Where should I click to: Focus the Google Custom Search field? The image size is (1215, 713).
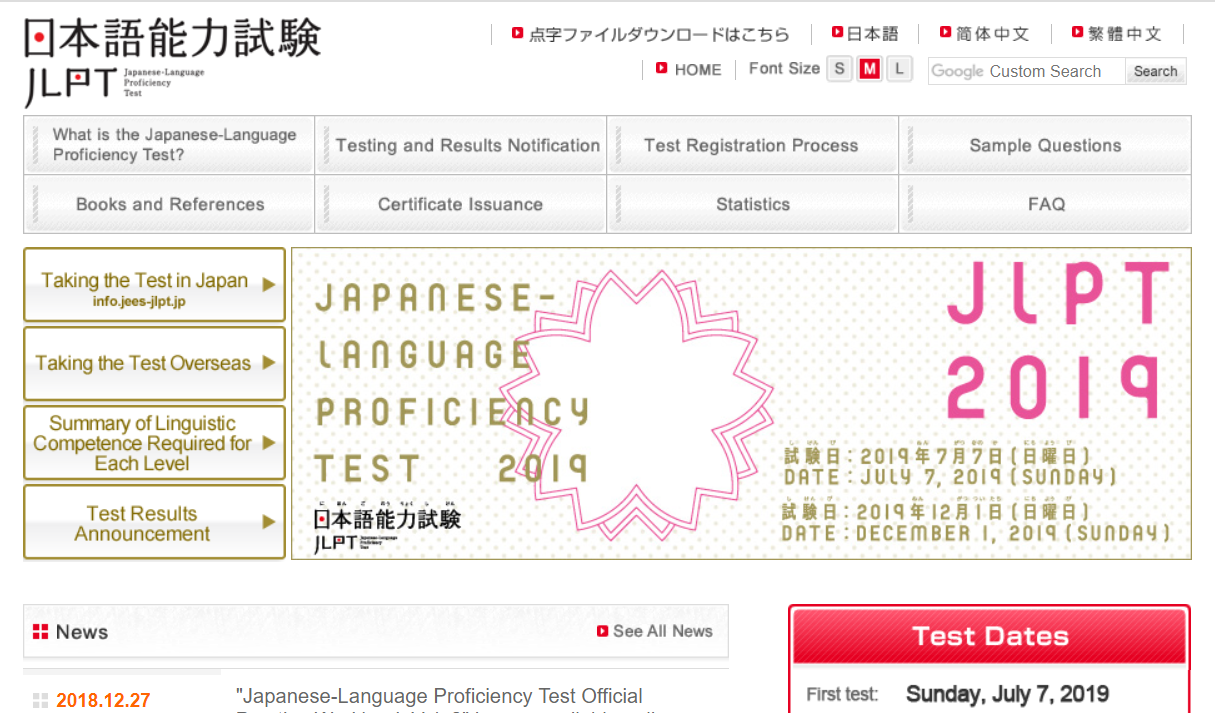pos(1026,71)
